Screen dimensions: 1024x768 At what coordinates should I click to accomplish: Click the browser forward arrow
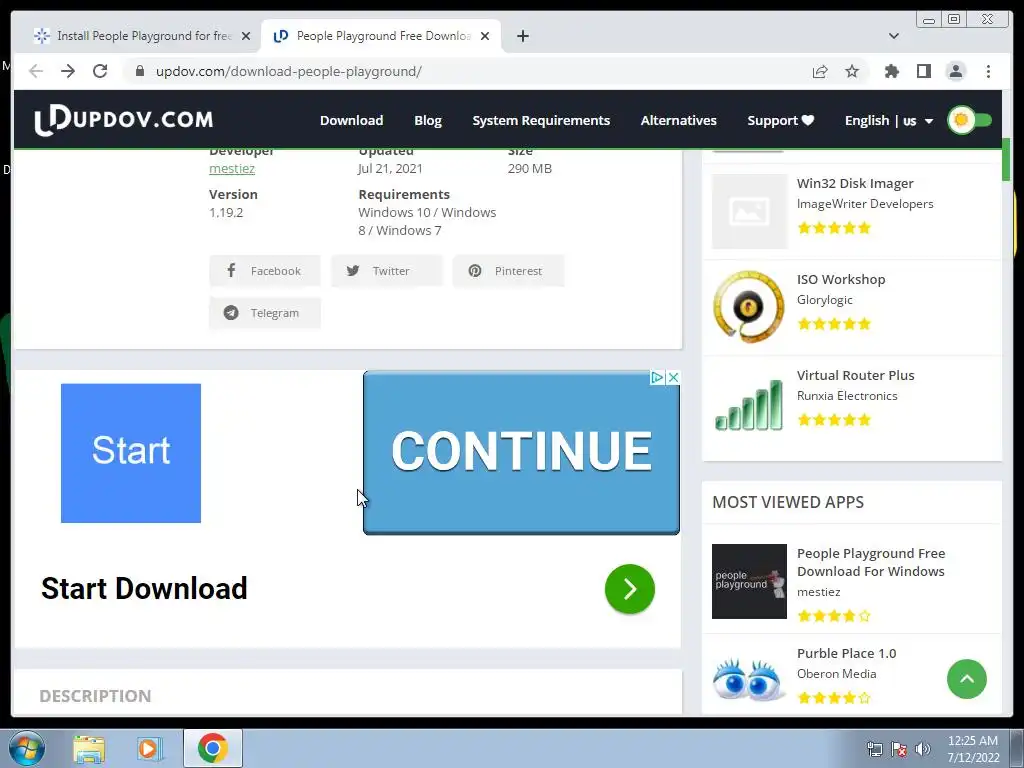pyautogui.click(x=68, y=71)
